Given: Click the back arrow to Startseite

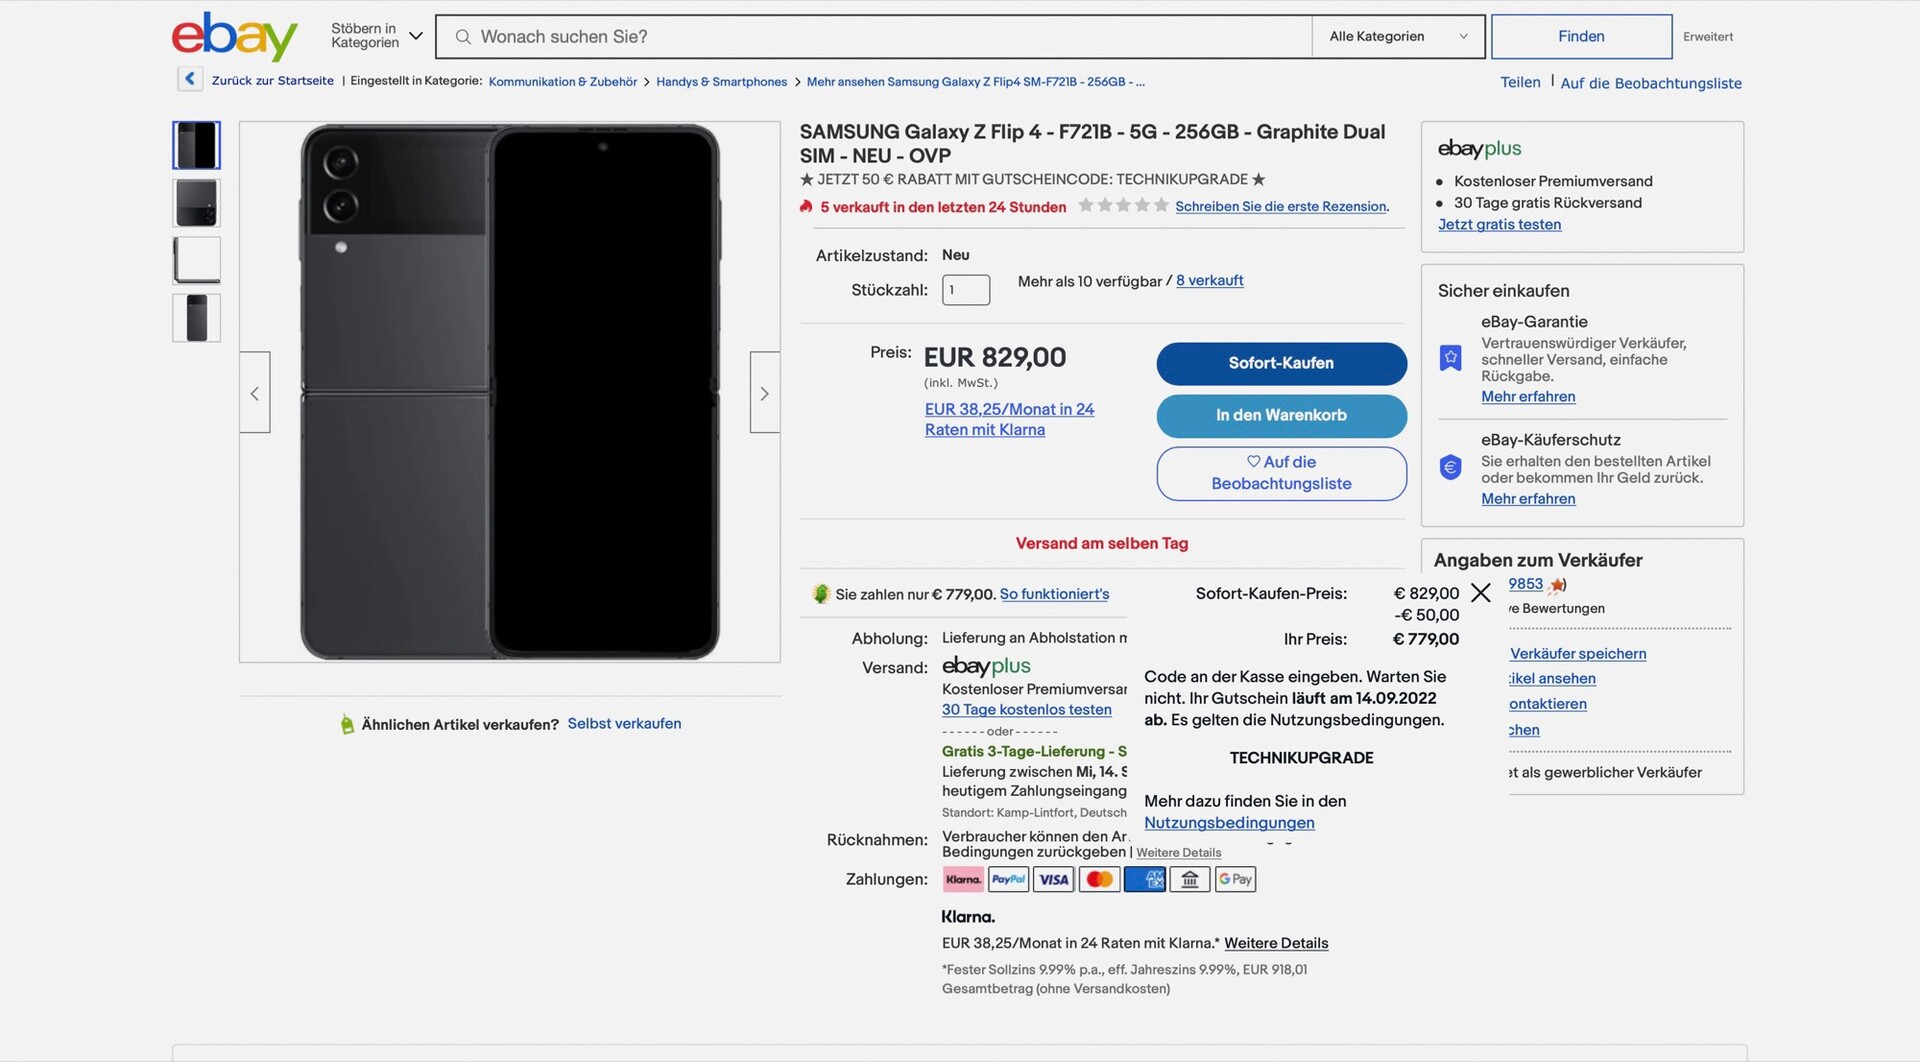Looking at the screenshot, I should [190, 79].
